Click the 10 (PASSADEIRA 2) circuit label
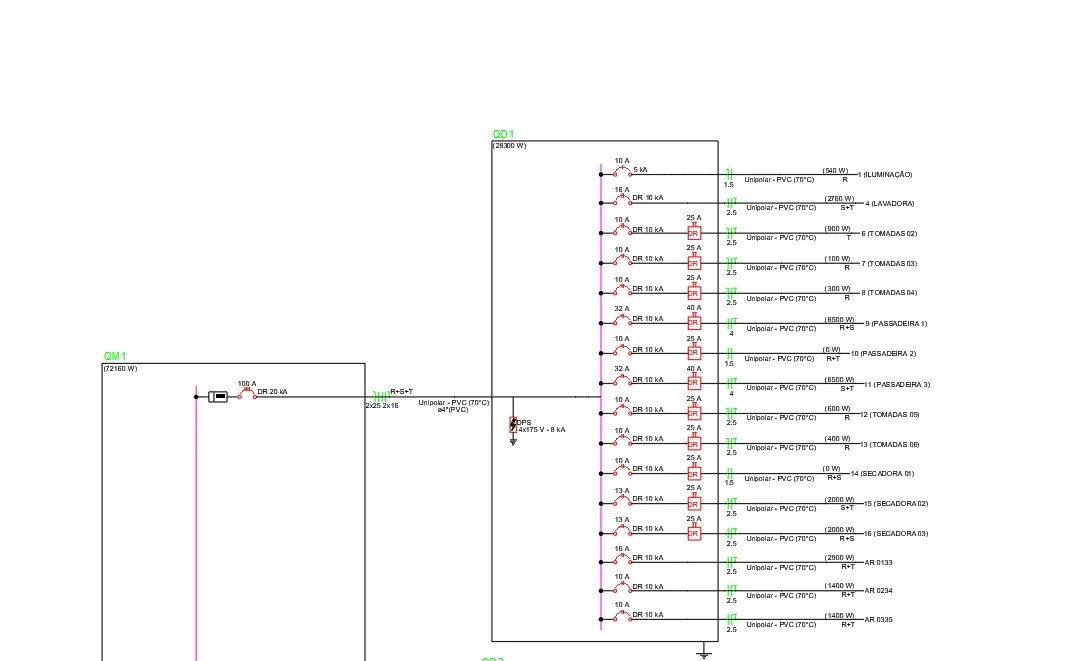The height and width of the screenshot is (661, 1090). [884, 353]
